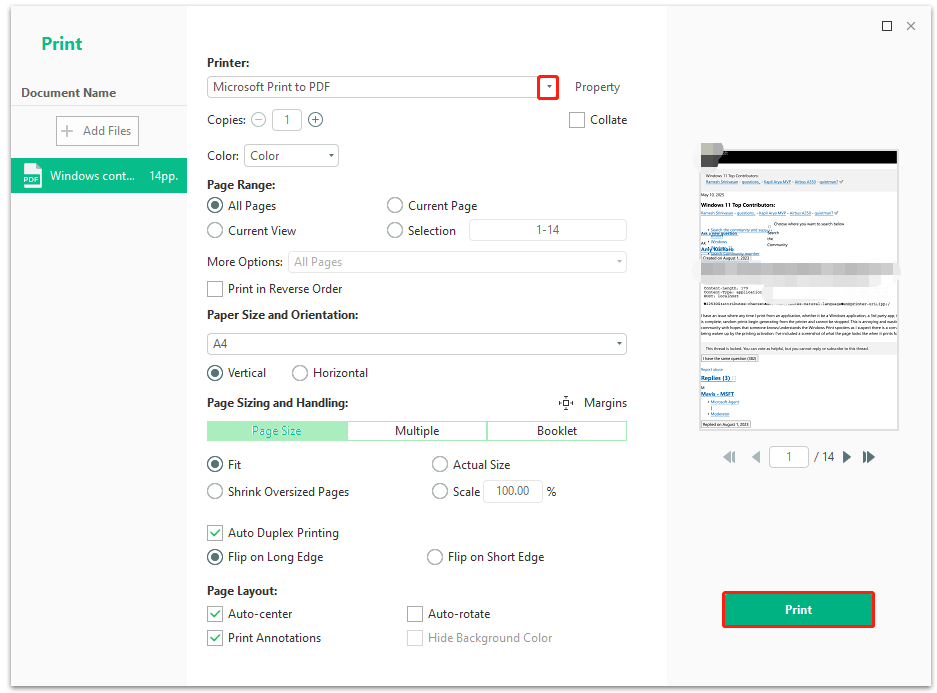The image size is (937, 693).
Task: Go to first preview page
Action: tap(729, 457)
